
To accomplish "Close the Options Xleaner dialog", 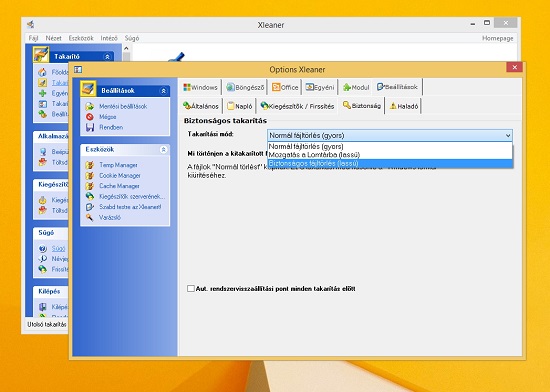I will tap(514, 67).
